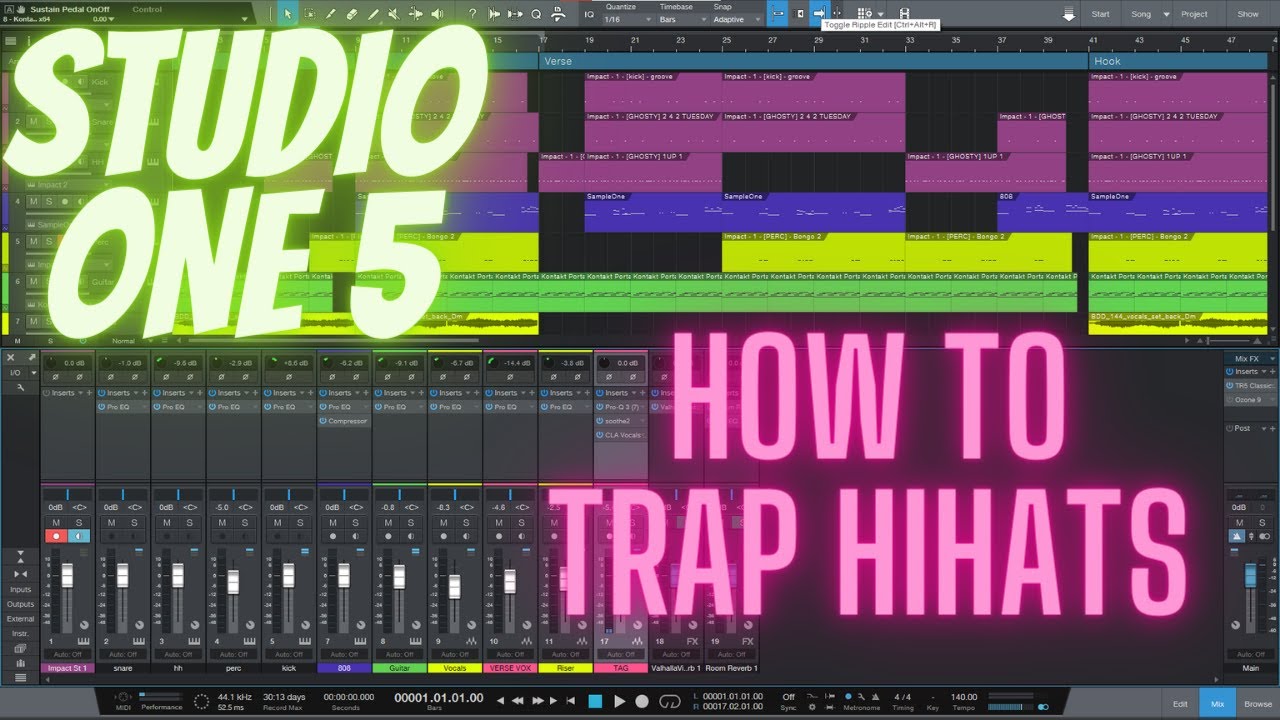Click the perc channel volume fader

point(233,581)
